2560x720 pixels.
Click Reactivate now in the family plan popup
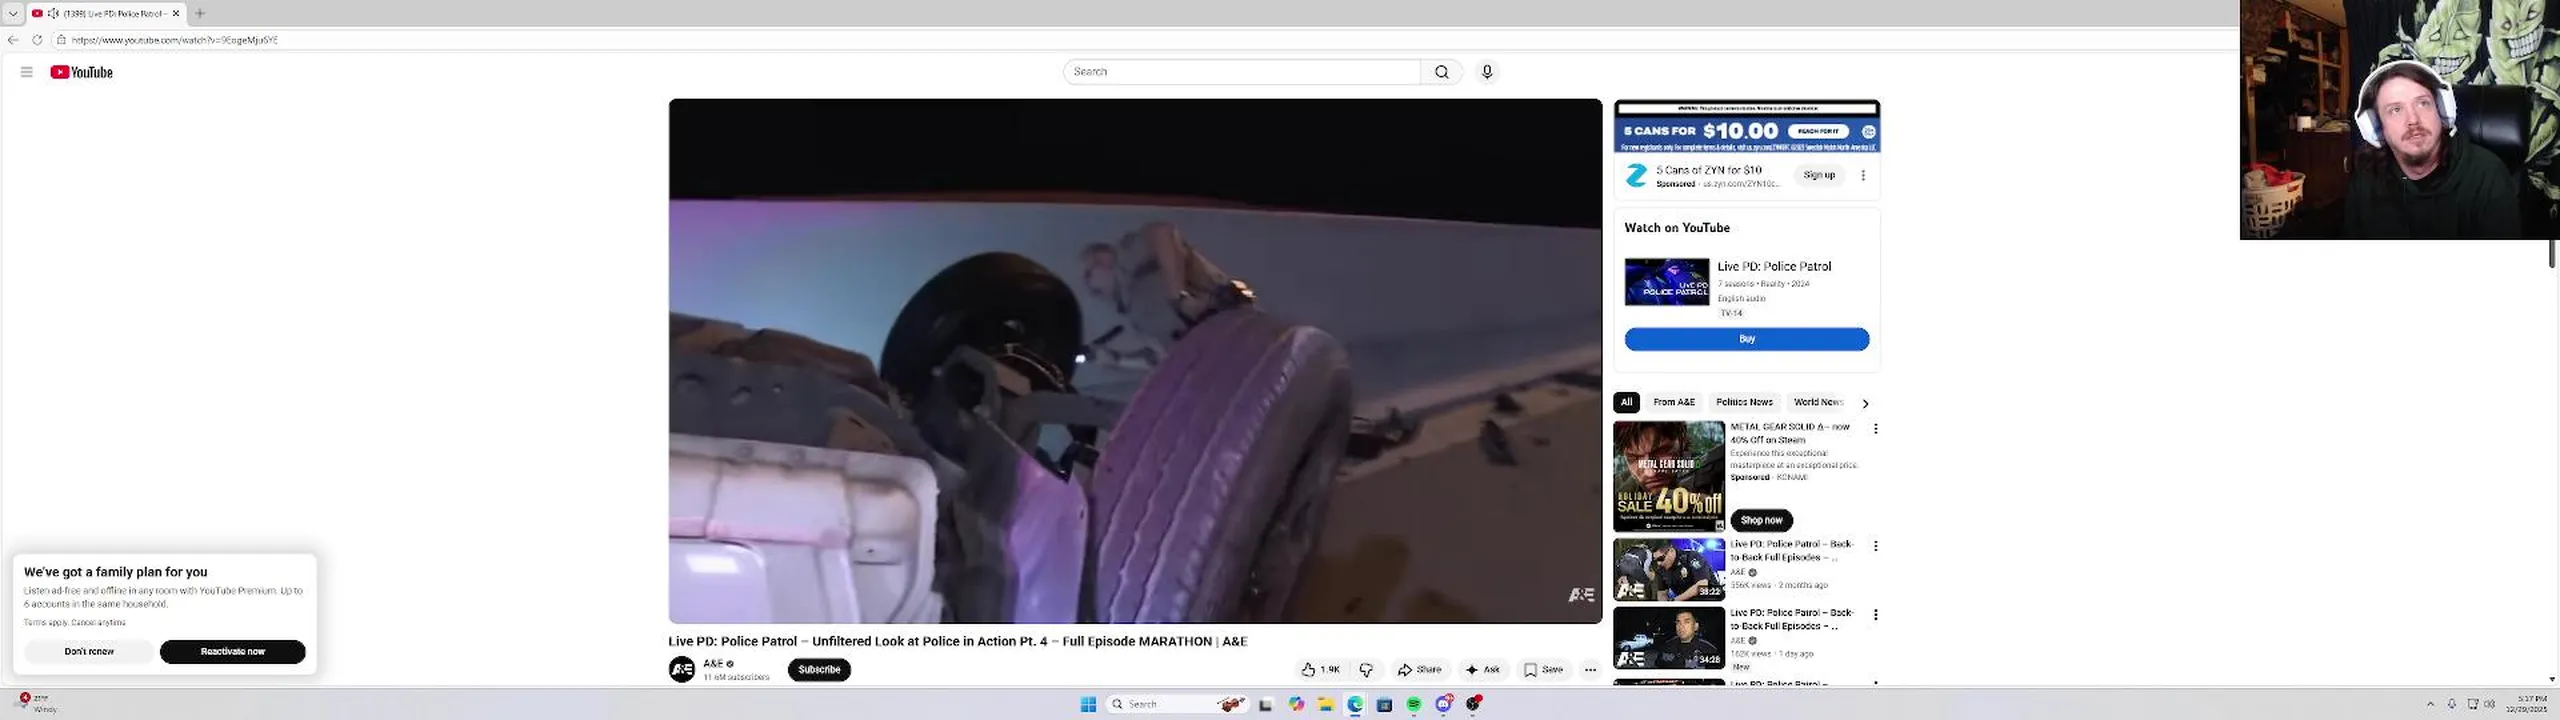click(233, 652)
